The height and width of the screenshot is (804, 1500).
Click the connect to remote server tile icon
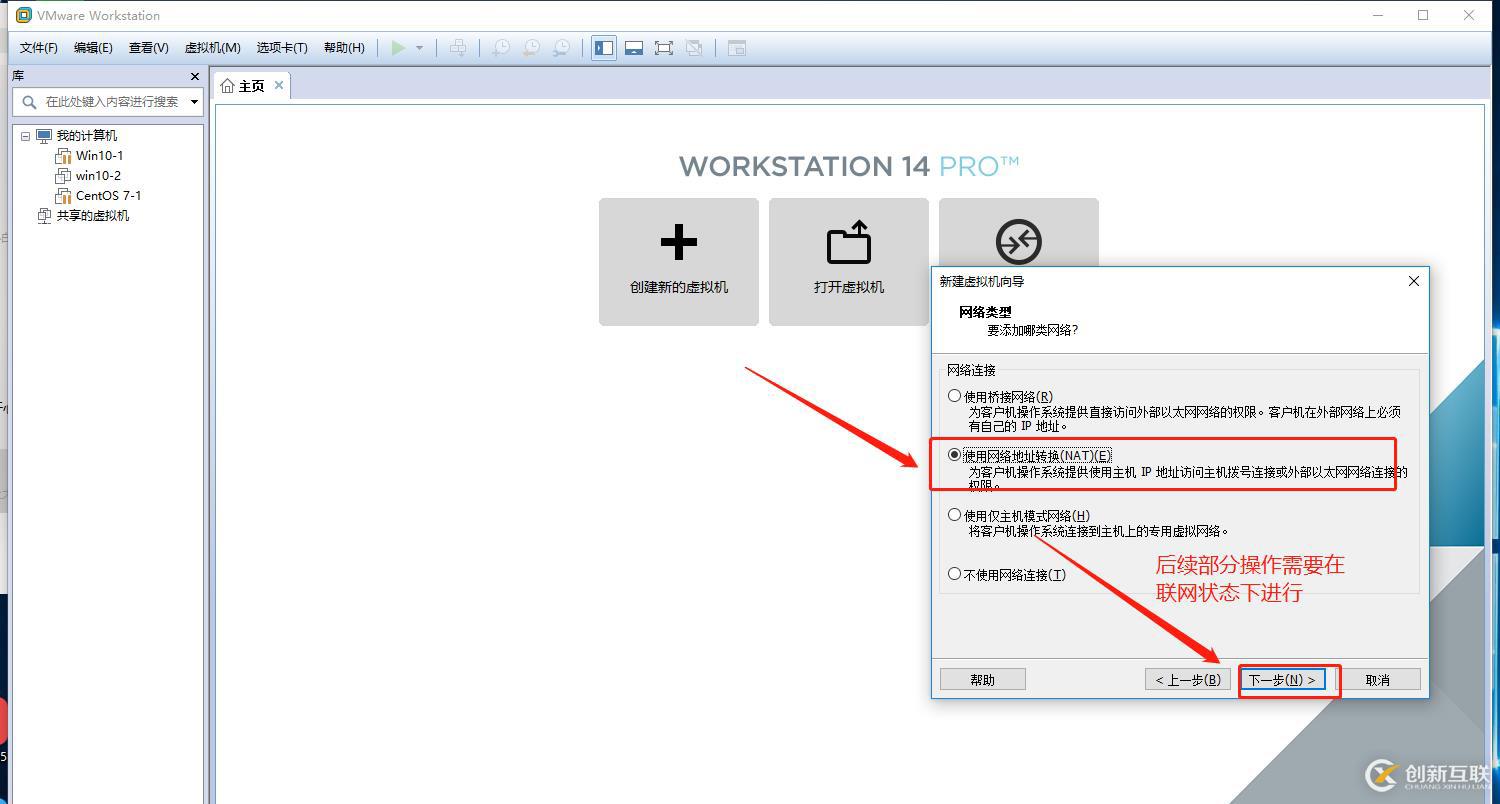click(x=1018, y=241)
